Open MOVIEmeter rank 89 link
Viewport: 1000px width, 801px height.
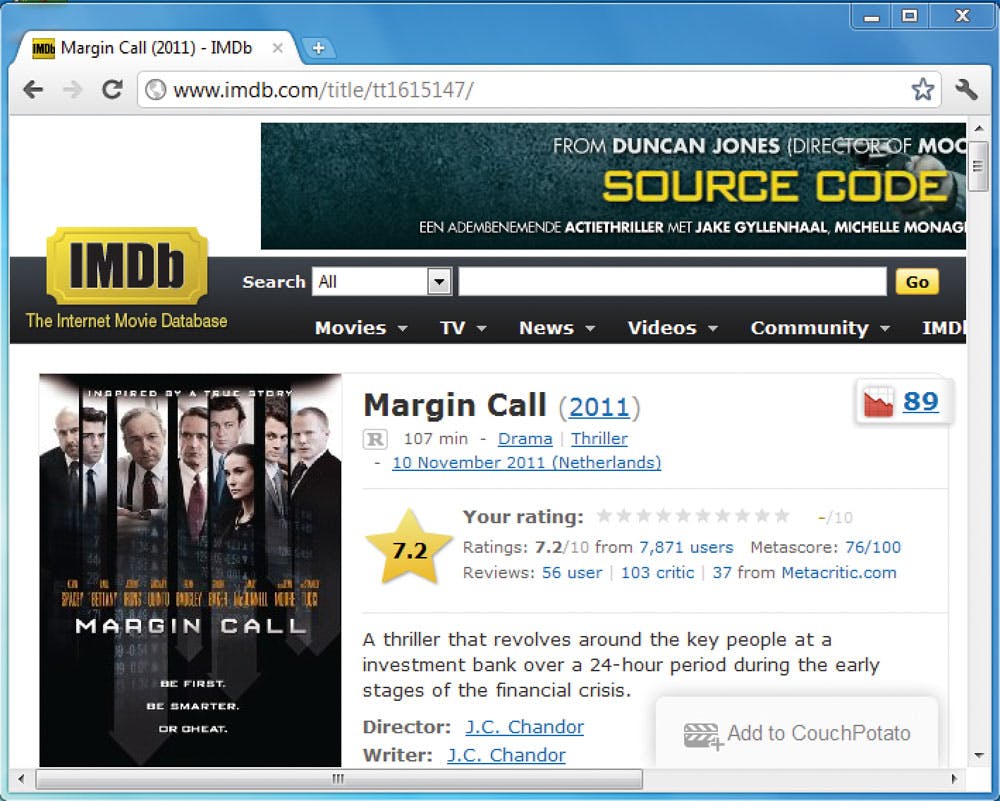pyautogui.click(x=920, y=401)
